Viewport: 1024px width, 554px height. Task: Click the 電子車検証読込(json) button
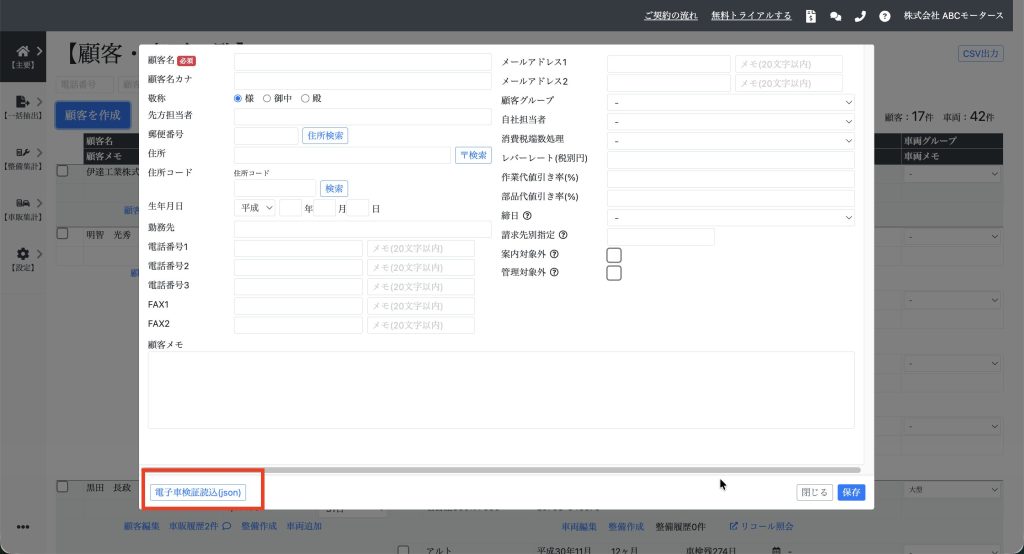(197, 492)
